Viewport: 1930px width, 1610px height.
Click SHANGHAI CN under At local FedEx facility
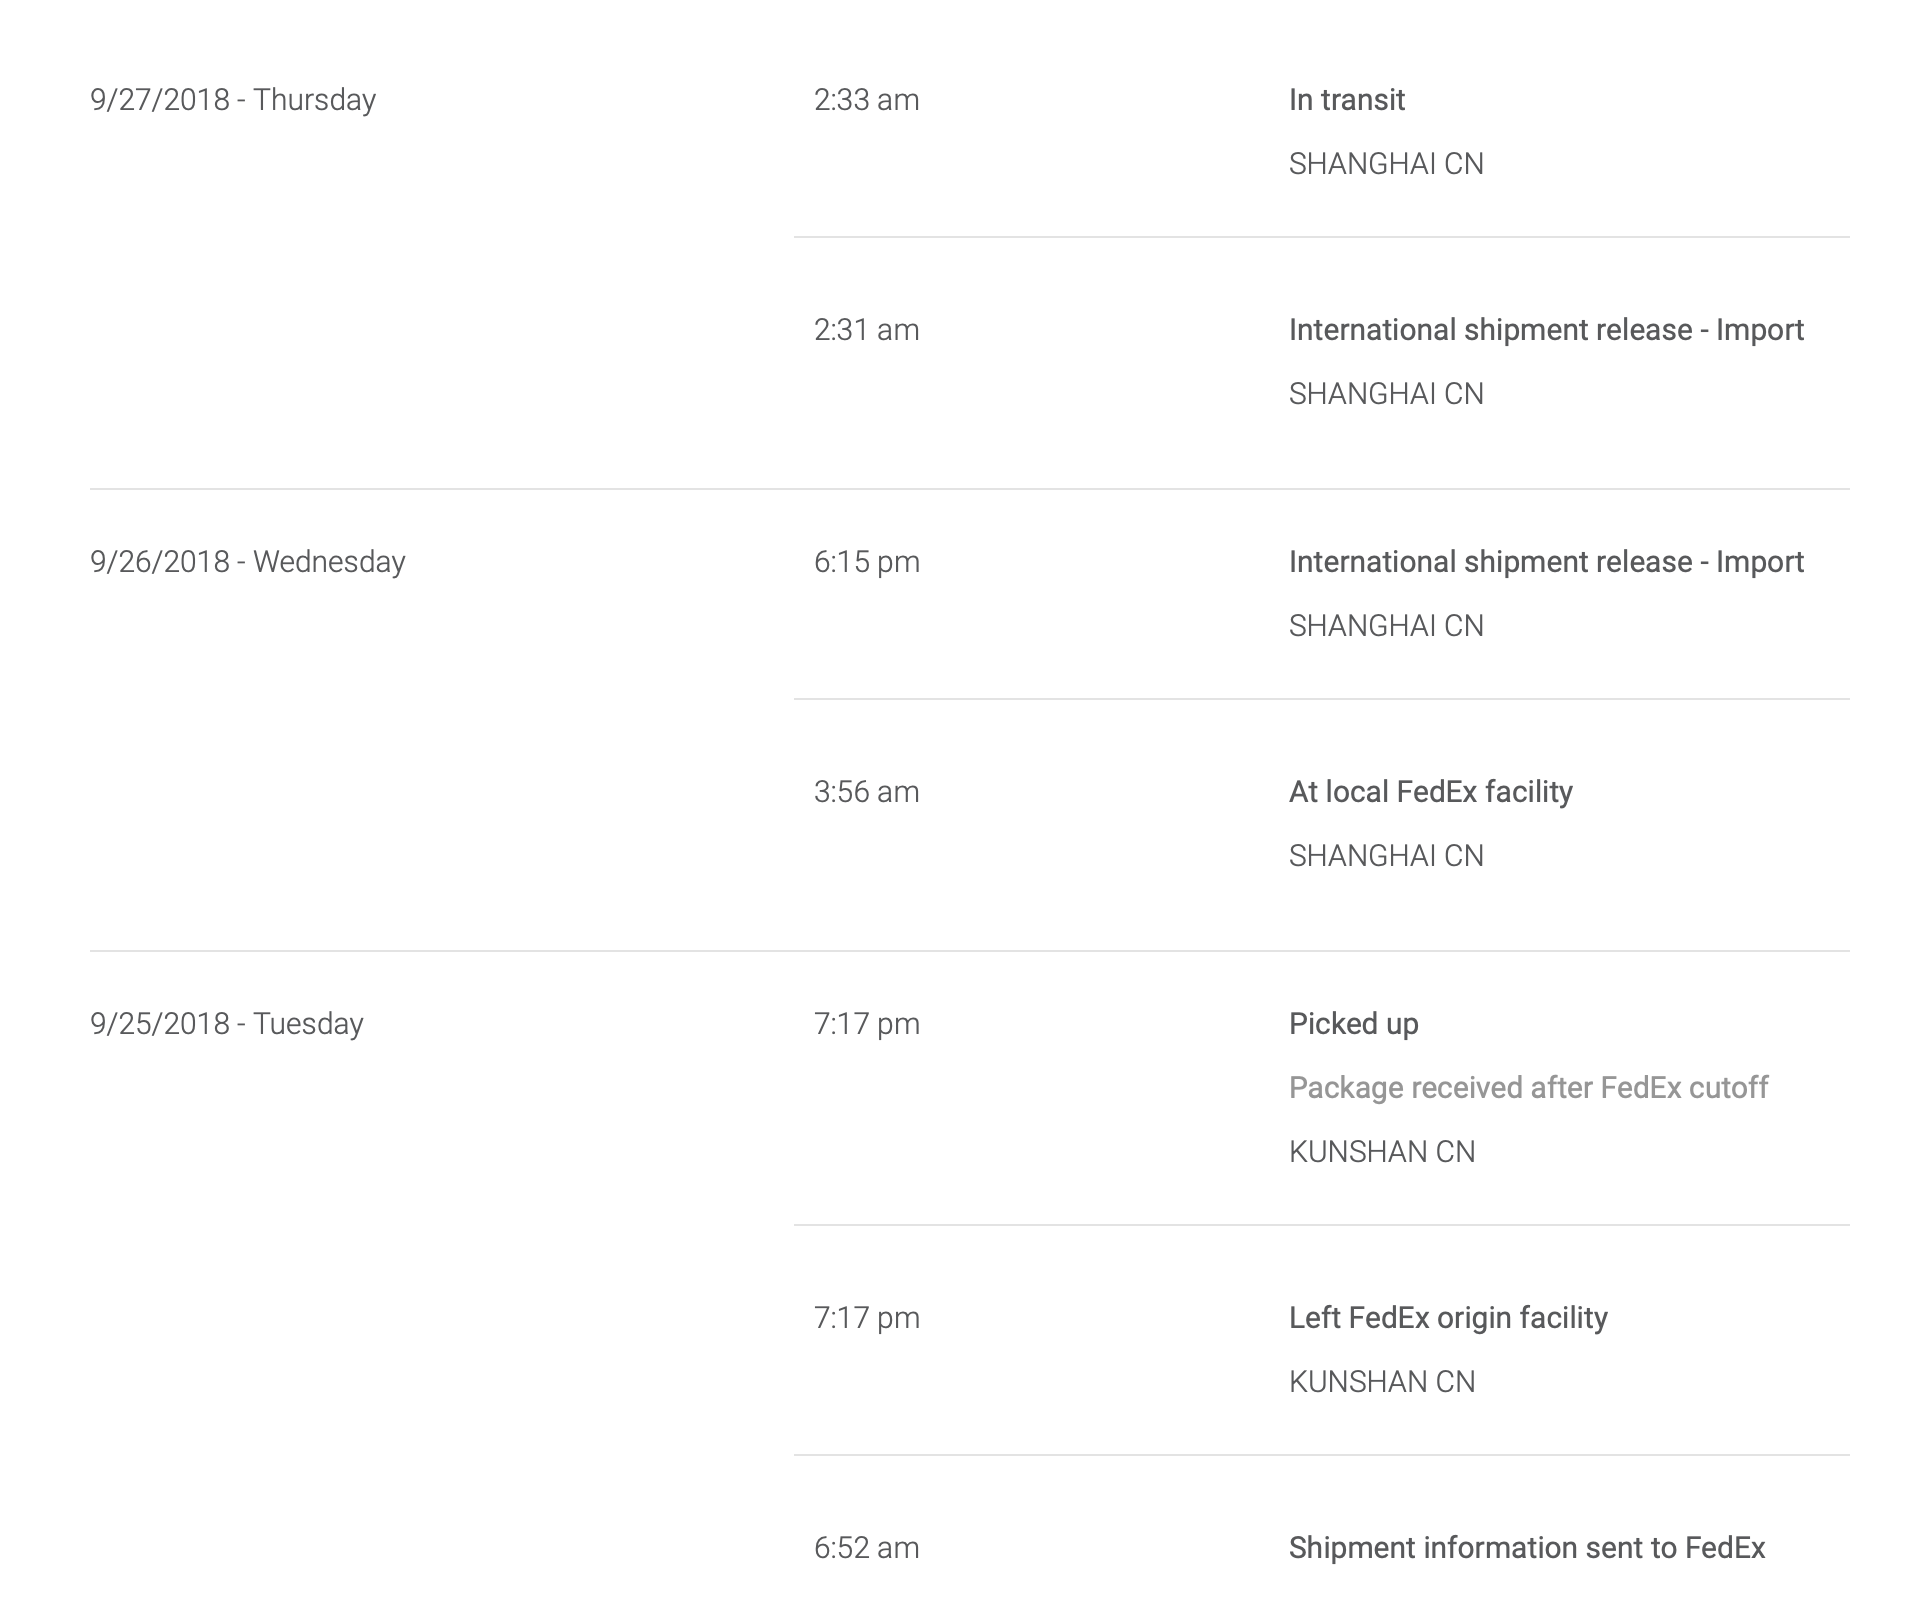(1386, 856)
